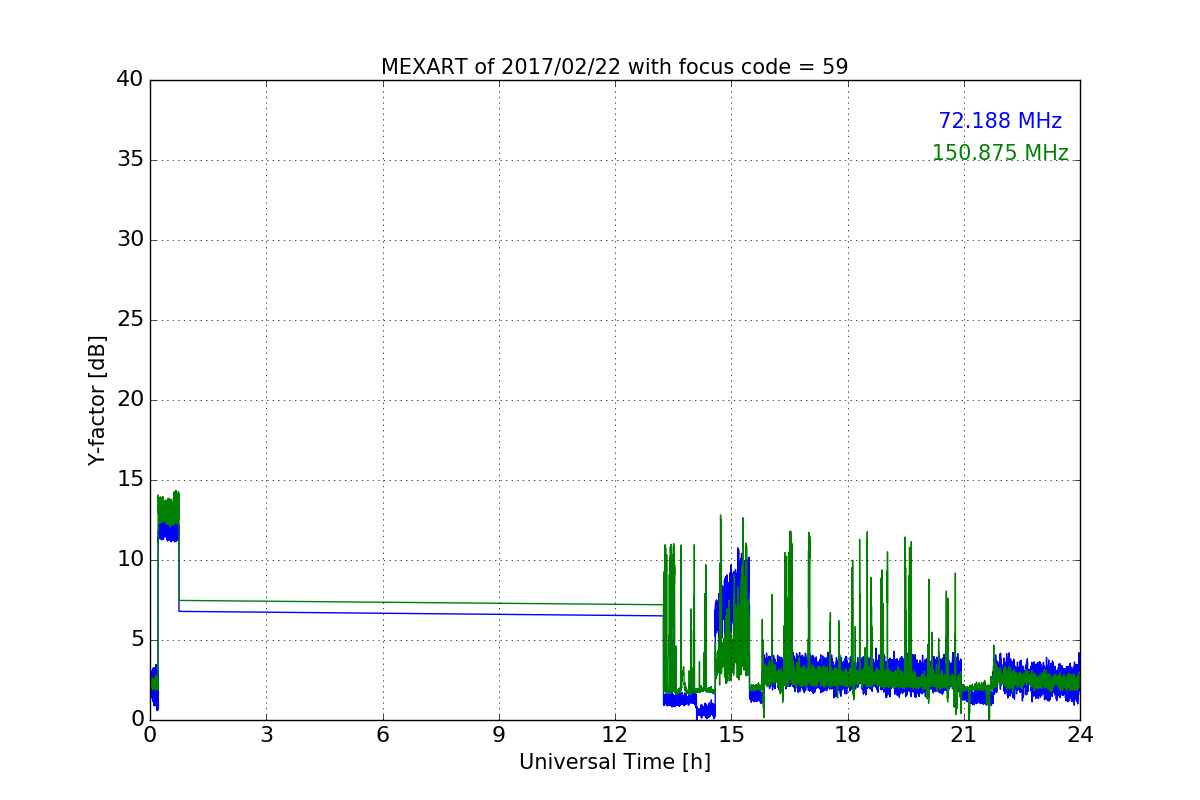Select the blue 72.188 MHz legend label
The image size is (1200, 800).
(x=999, y=121)
